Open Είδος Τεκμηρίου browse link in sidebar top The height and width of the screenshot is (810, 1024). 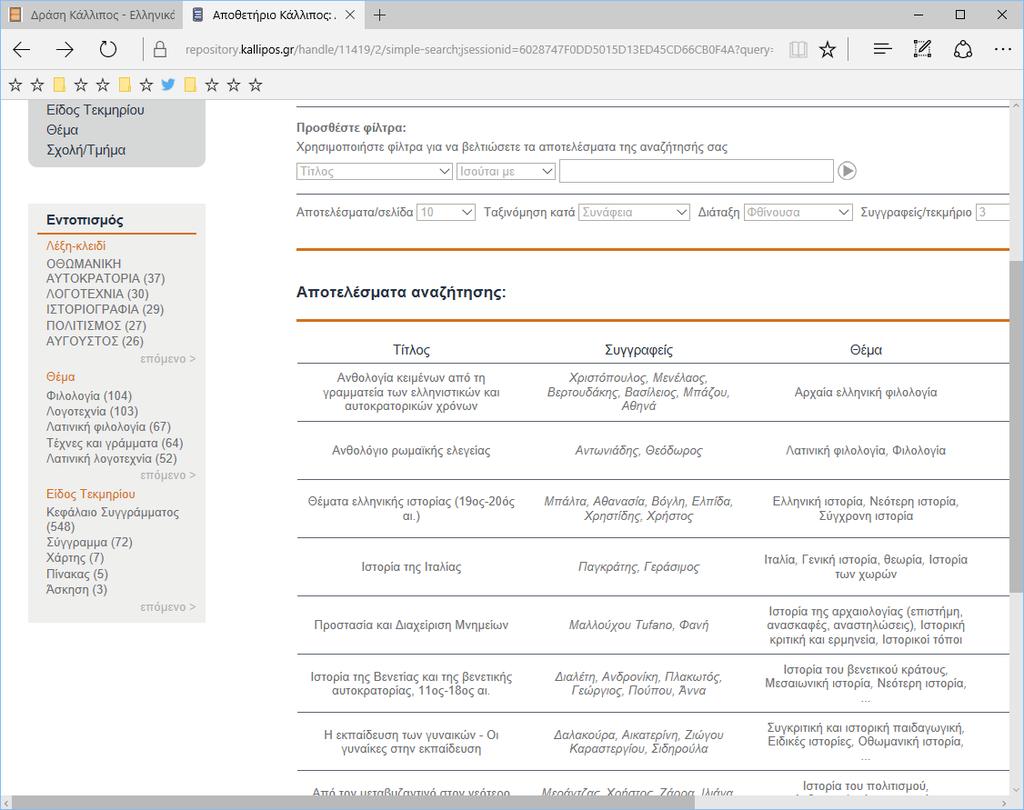click(x=95, y=110)
